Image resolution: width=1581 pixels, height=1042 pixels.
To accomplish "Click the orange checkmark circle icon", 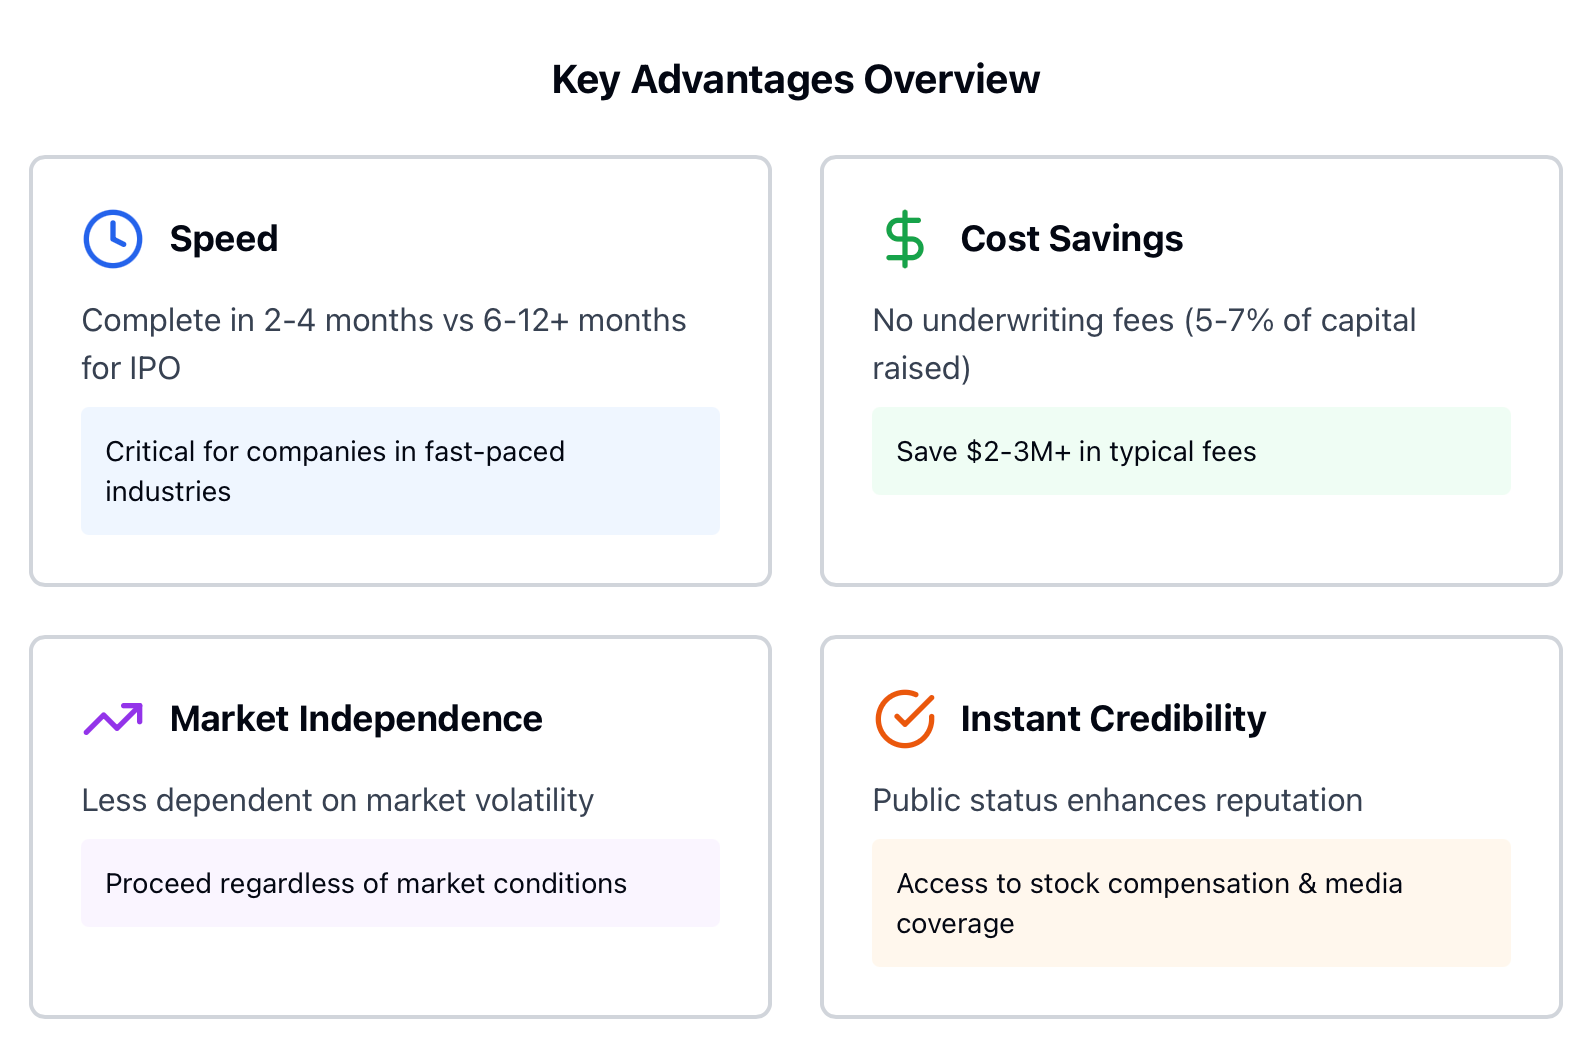I will tap(904, 719).
